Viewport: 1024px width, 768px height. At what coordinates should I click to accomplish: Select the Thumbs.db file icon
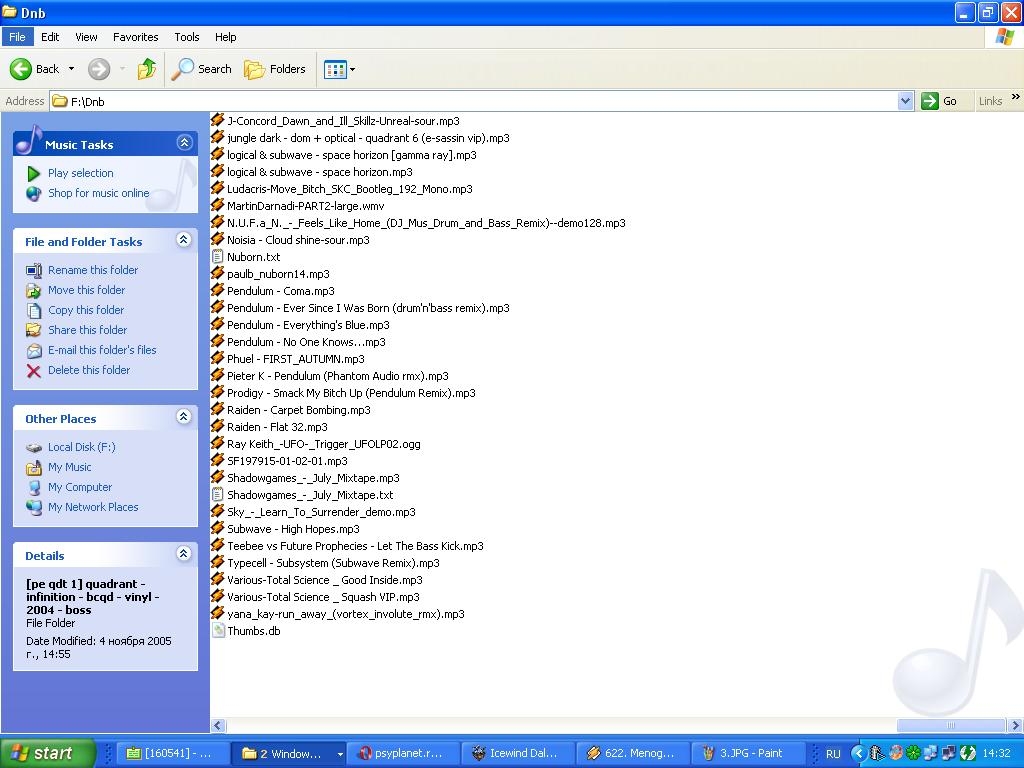click(x=218, y=631)
